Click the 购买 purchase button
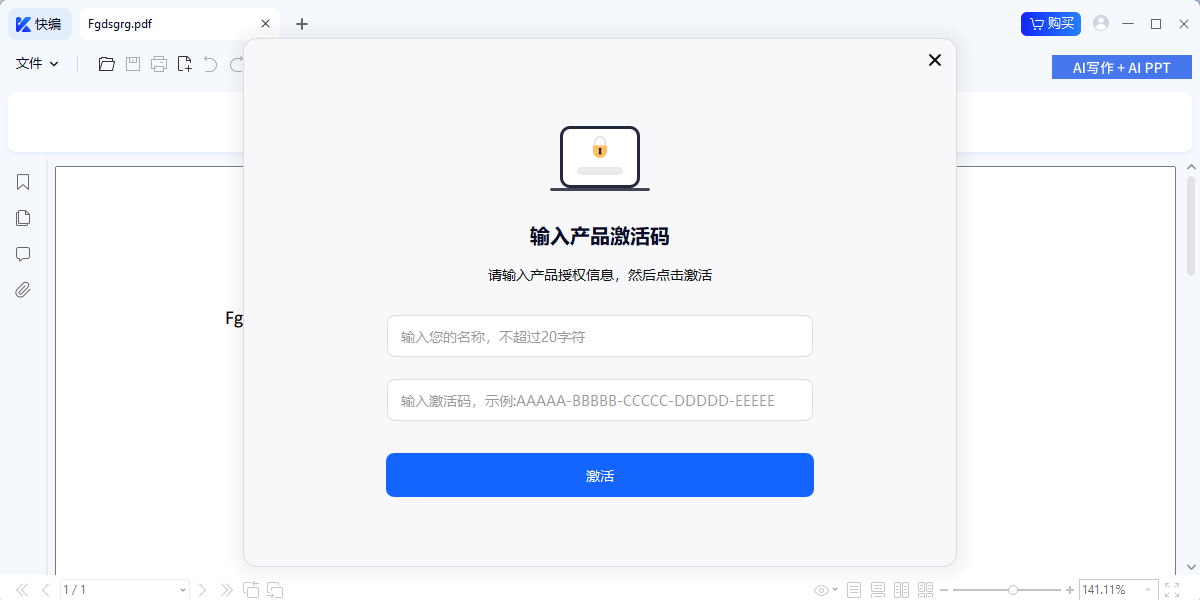 (x=1050, y=23)
